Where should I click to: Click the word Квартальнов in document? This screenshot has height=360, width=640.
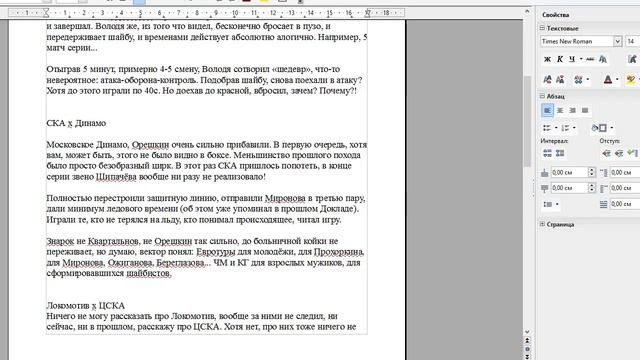[x=113, y=241]
